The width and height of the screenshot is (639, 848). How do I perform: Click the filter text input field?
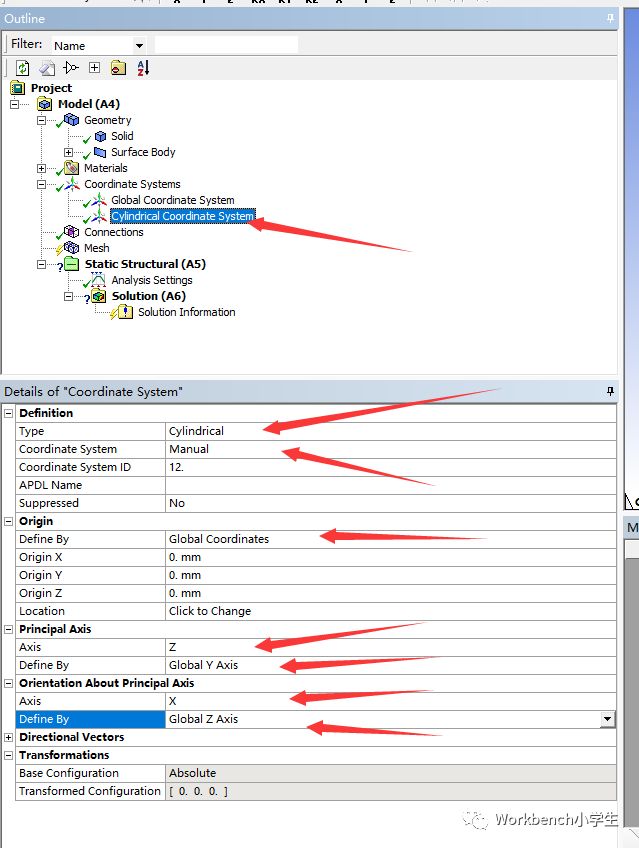226,45
